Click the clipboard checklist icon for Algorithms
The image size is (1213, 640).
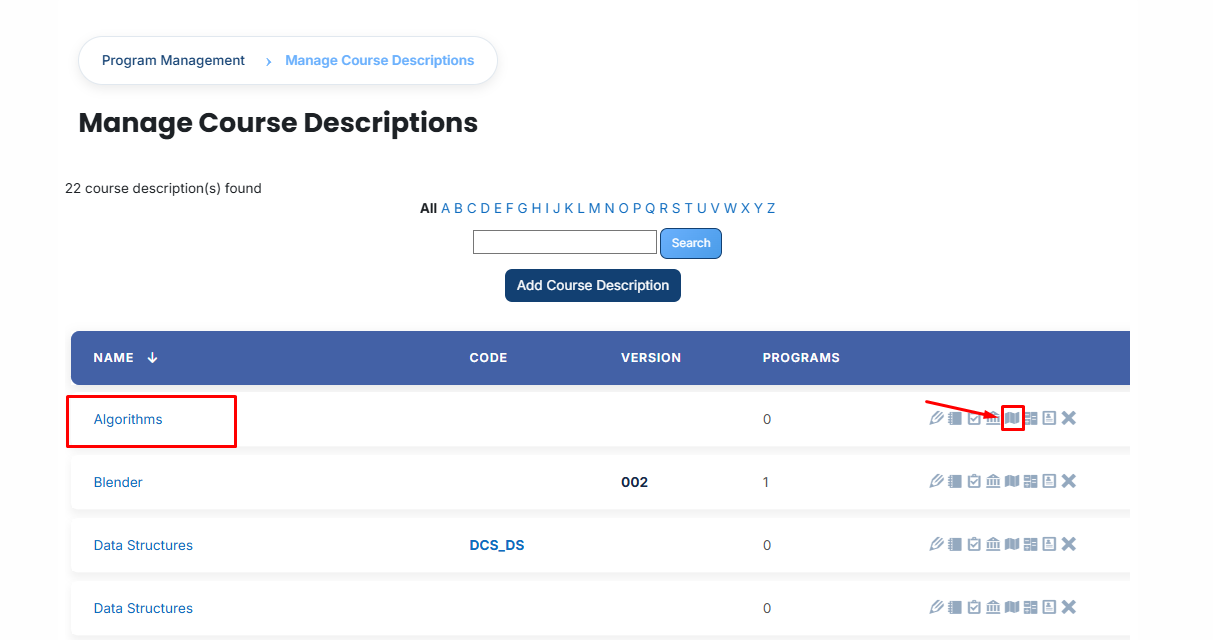point(974,418)
